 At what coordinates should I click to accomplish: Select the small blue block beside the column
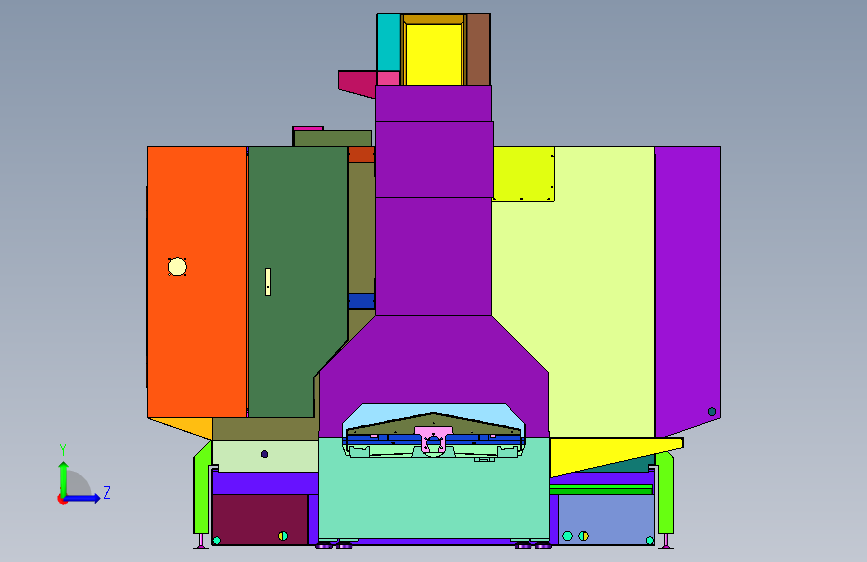coord(362,301)
